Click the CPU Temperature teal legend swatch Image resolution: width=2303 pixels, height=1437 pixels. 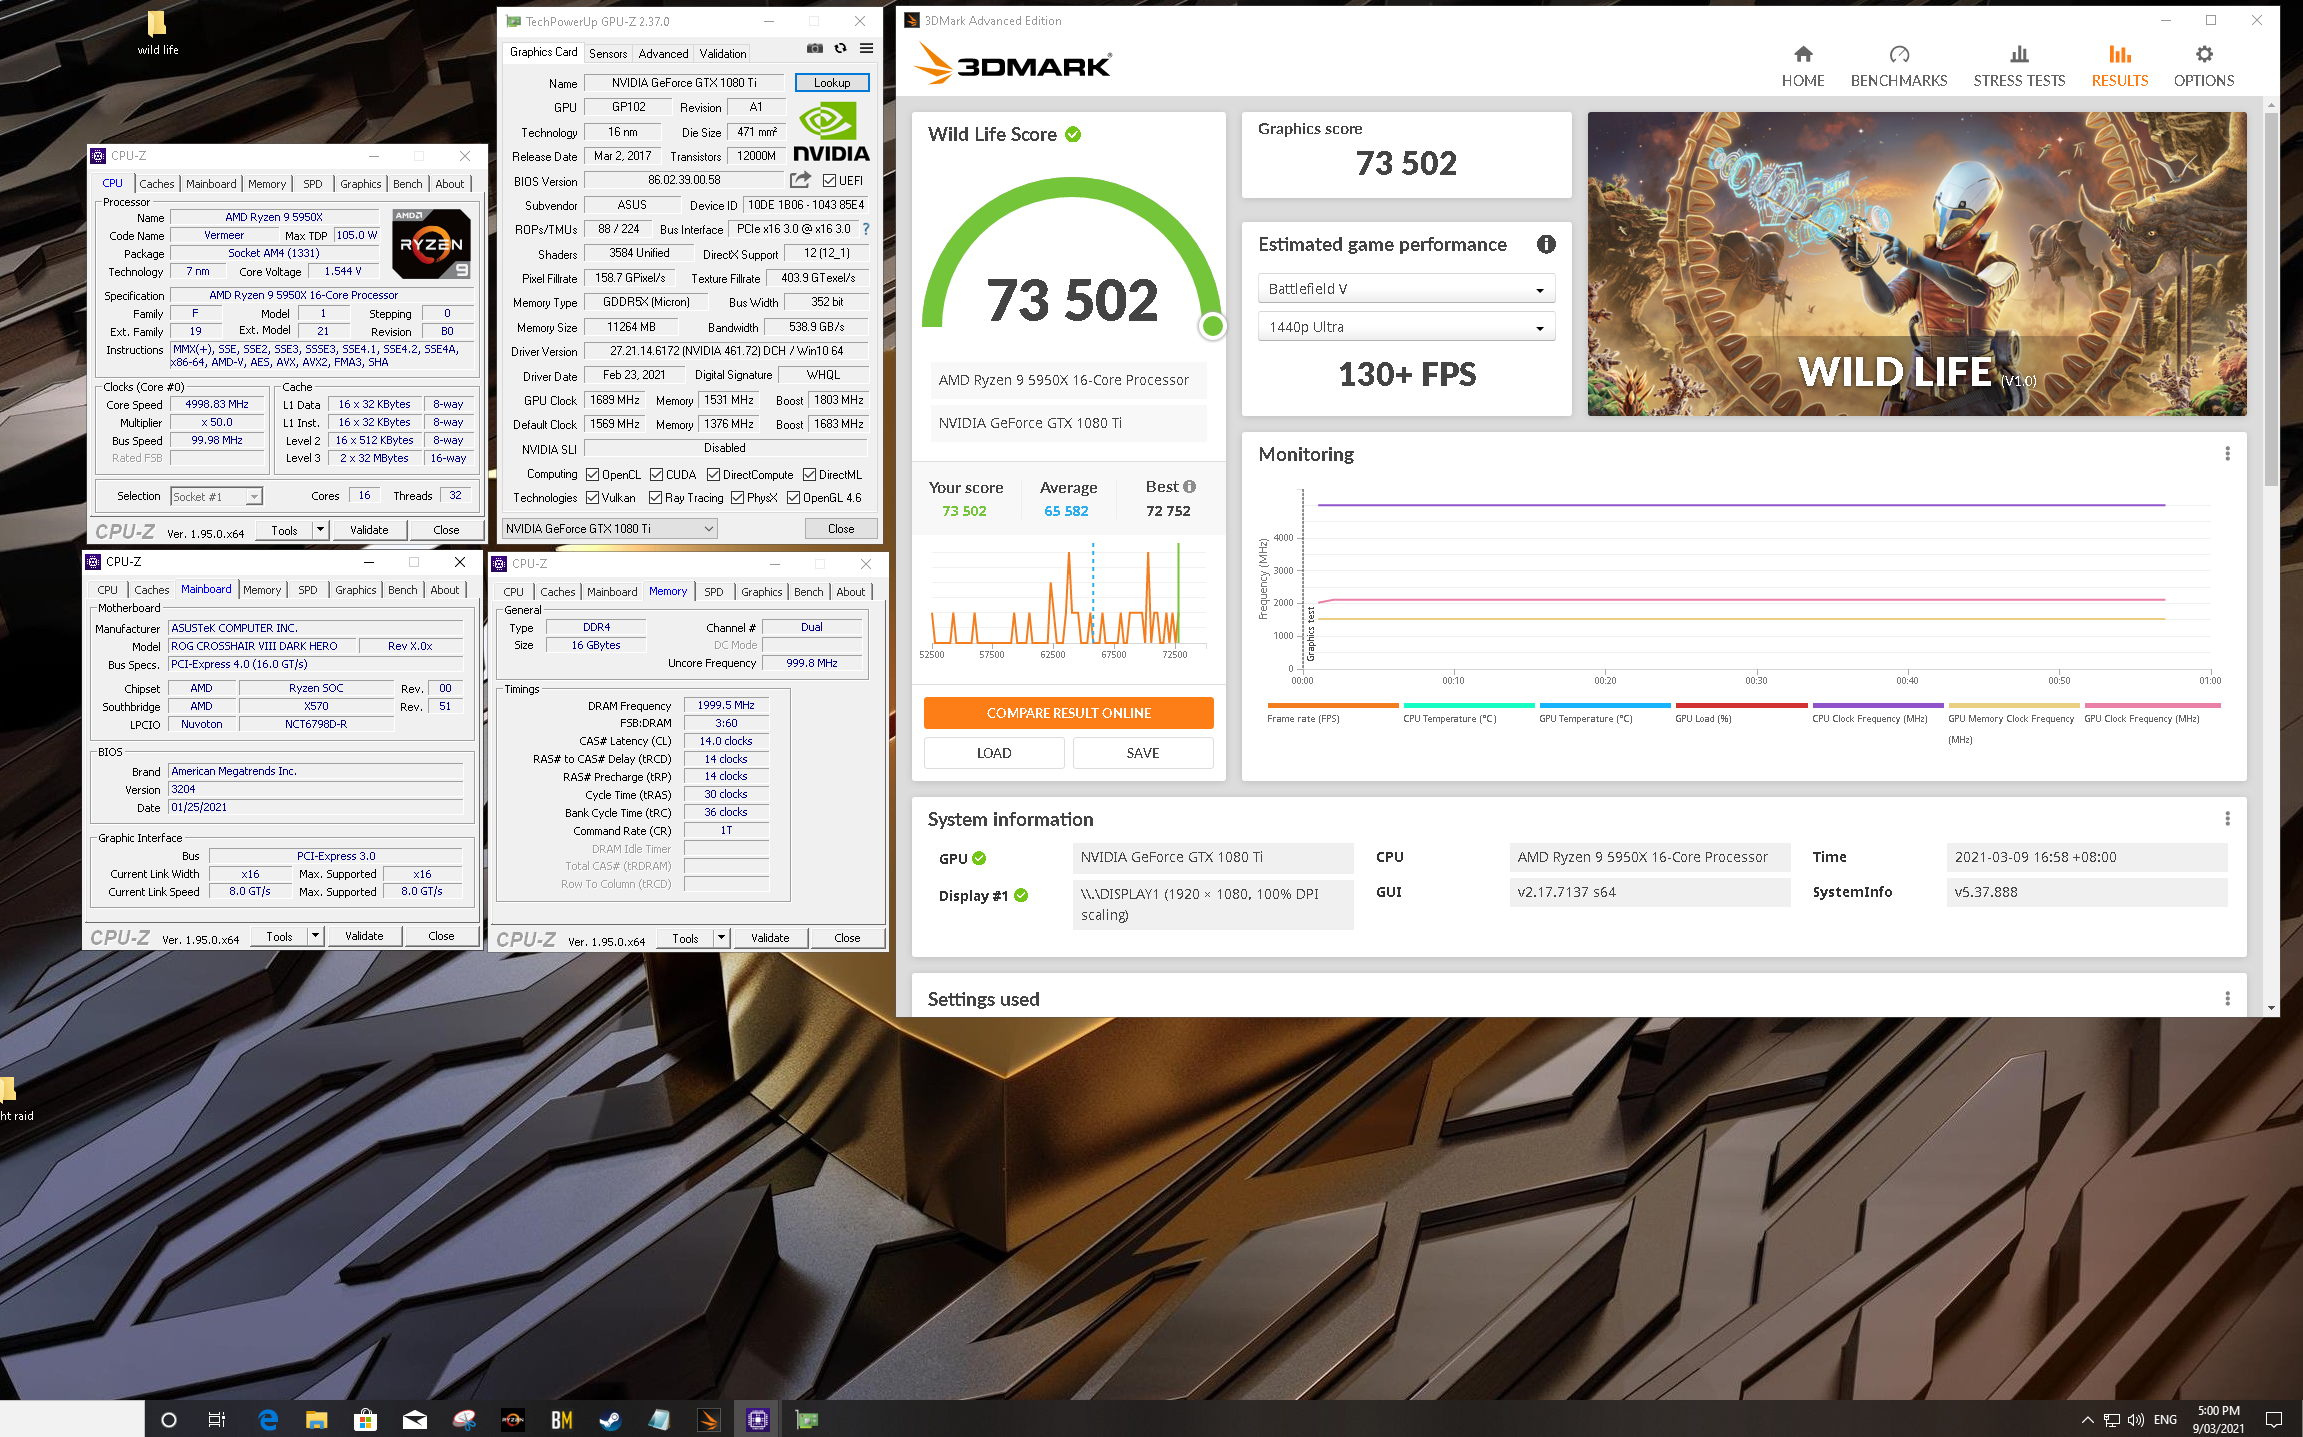[x=1468, y=706]
